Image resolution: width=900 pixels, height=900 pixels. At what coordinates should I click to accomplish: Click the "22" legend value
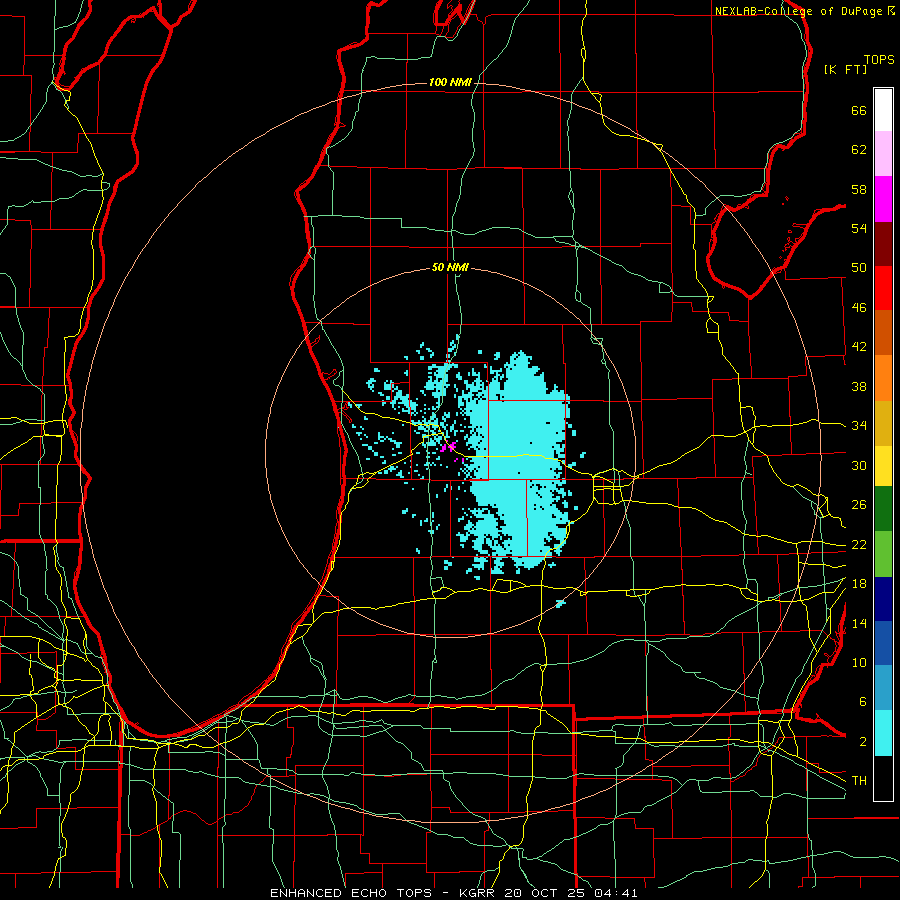(x=859, y=544)
